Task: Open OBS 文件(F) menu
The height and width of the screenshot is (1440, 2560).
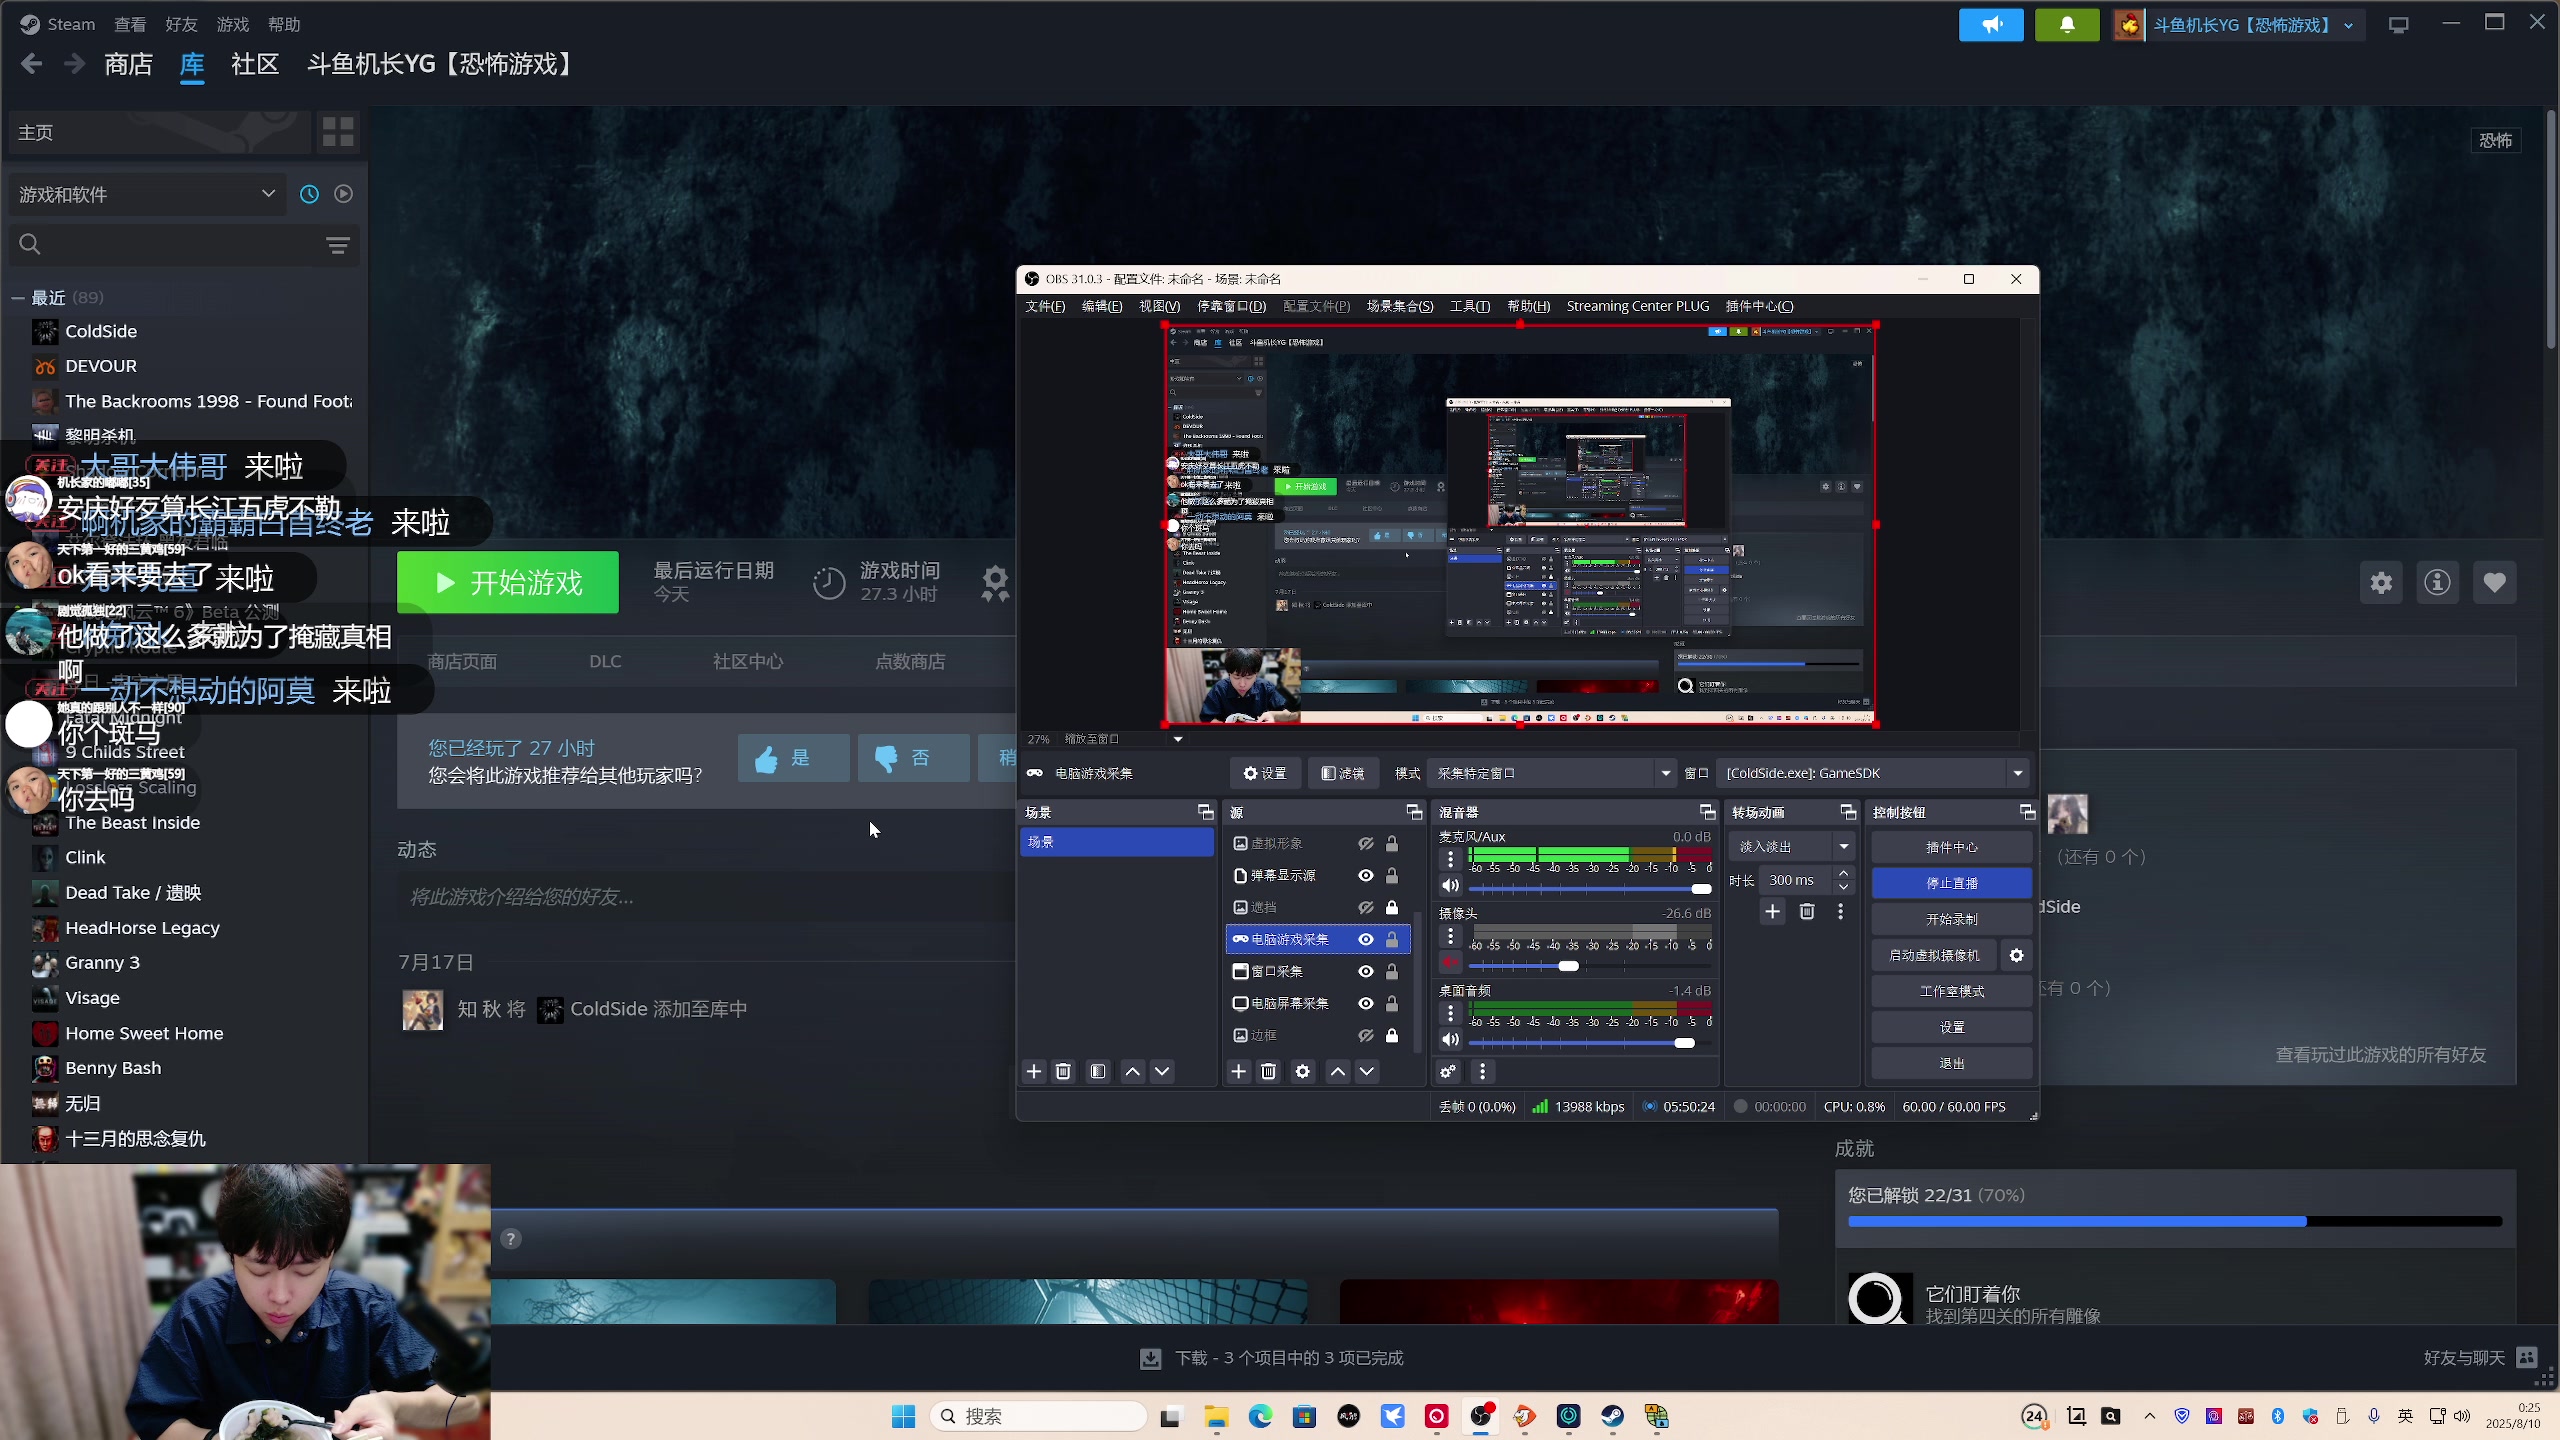Action: click(x=1045, y=306)
